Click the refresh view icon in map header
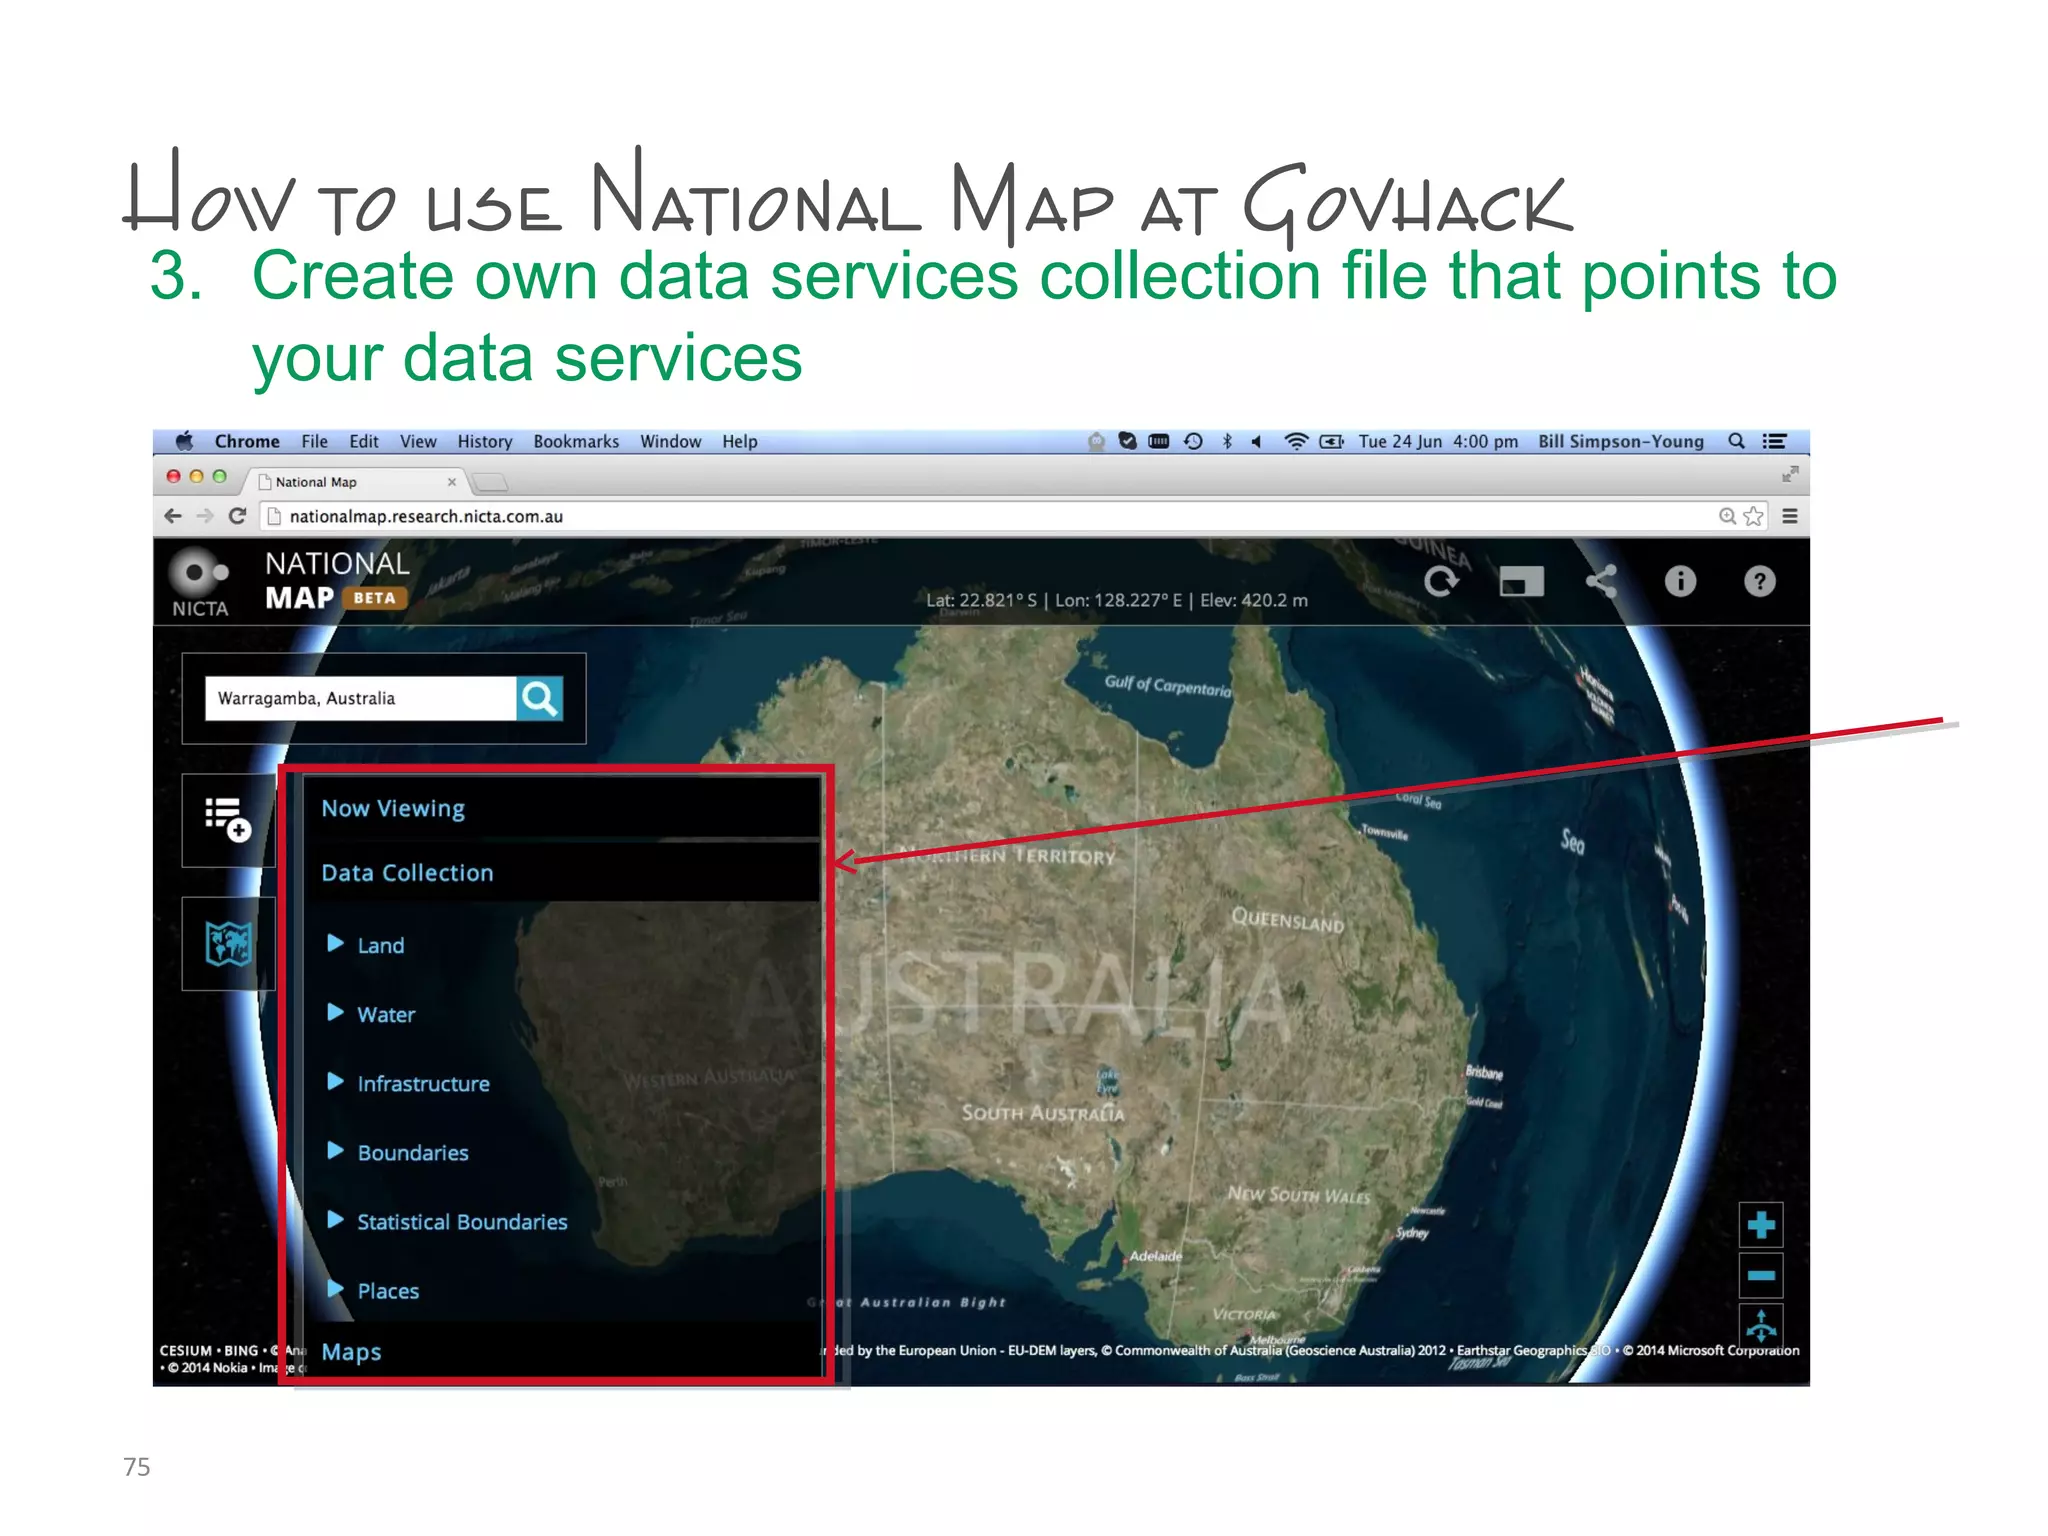Screen dimensions: 2048x1536 pos(1441,582)
